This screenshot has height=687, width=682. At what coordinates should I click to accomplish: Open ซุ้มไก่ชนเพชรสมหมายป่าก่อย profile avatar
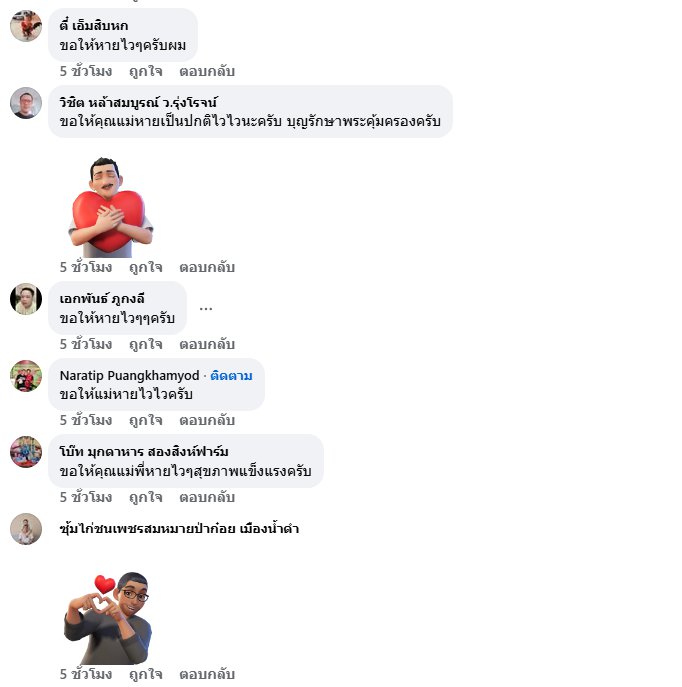(26, 529)
